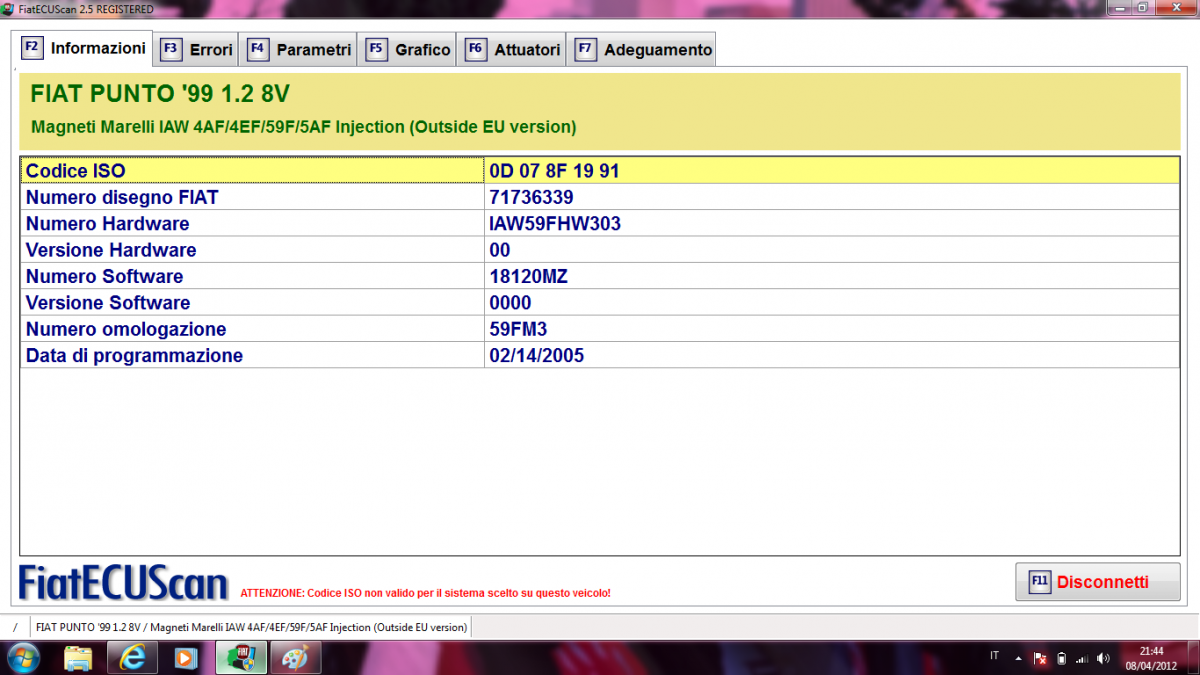Click the IT language indicator
This screenshot has width=1200, height=675.
pyautogui.click(x=994, y=657)
